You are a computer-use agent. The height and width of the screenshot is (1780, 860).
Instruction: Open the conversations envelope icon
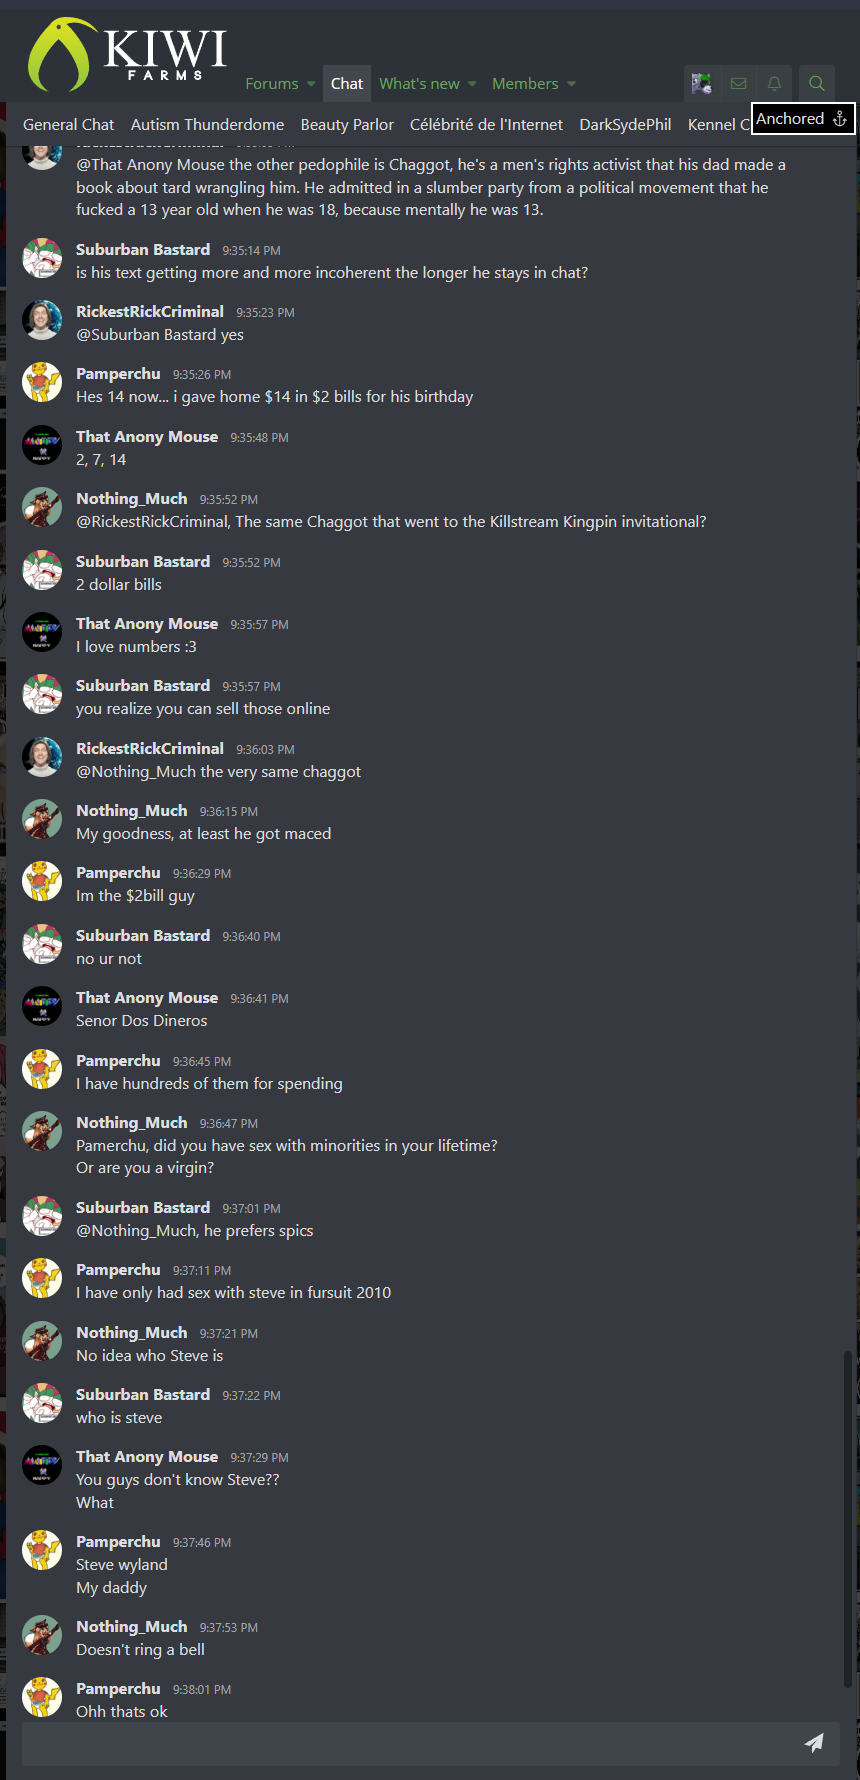tap(738, 83)
